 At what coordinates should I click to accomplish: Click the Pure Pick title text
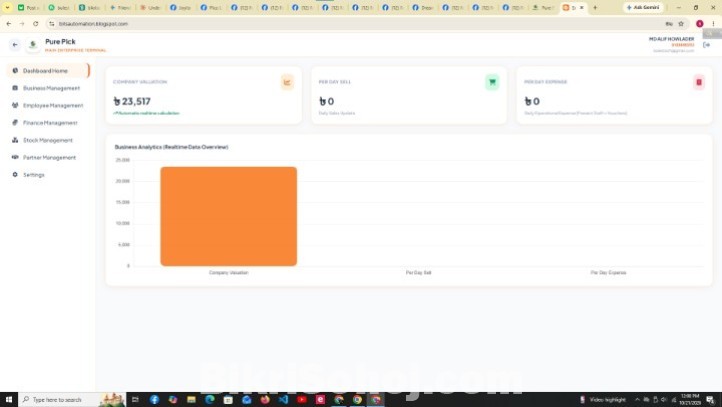coord(60,41)
